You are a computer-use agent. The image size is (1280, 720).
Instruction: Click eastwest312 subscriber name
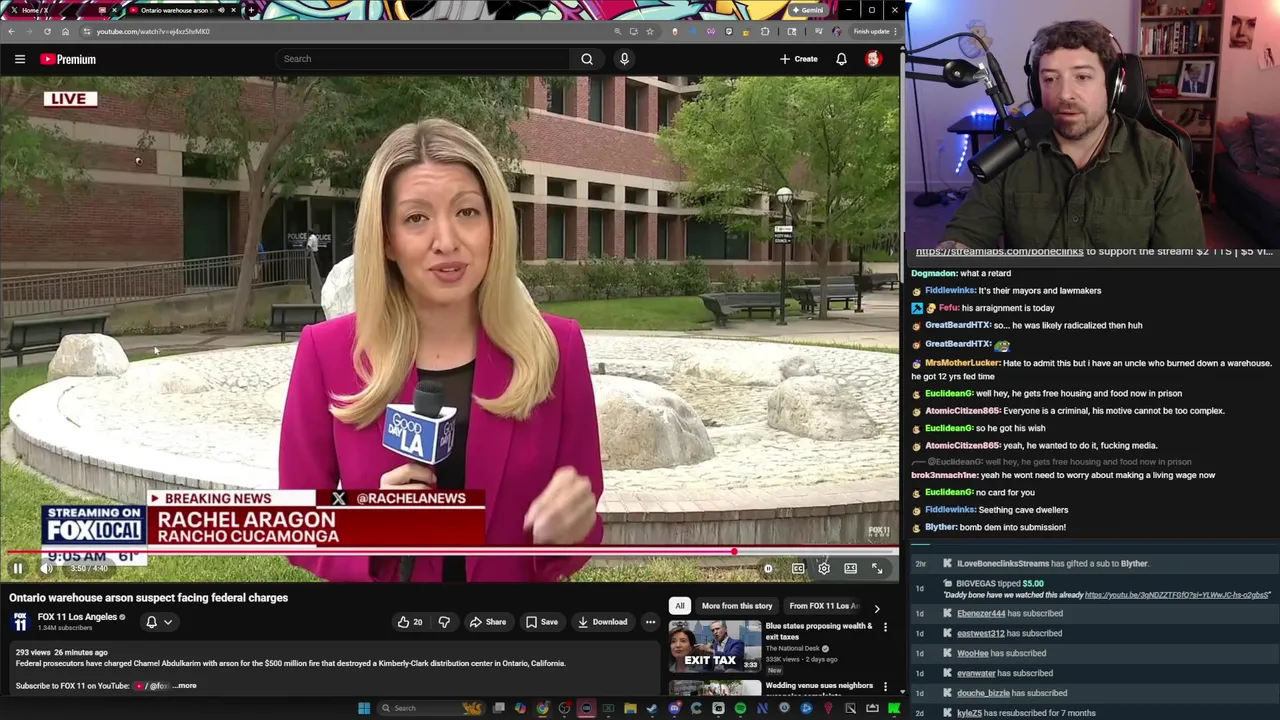pyautogui.click(x=980, y=633)
